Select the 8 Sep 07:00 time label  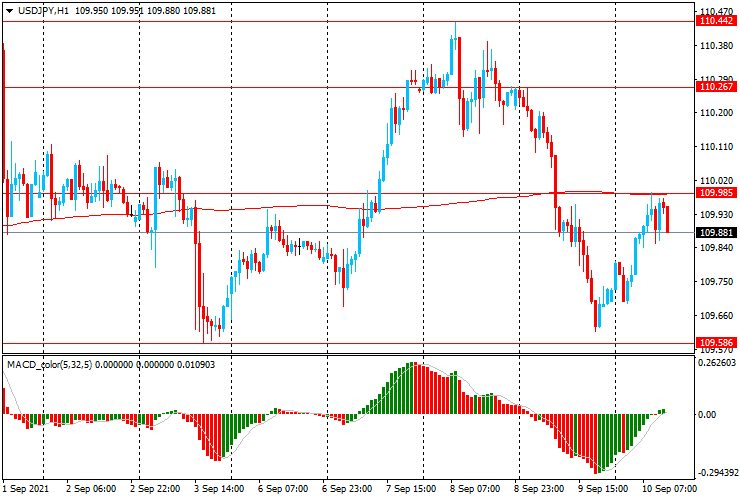[475, 488]
